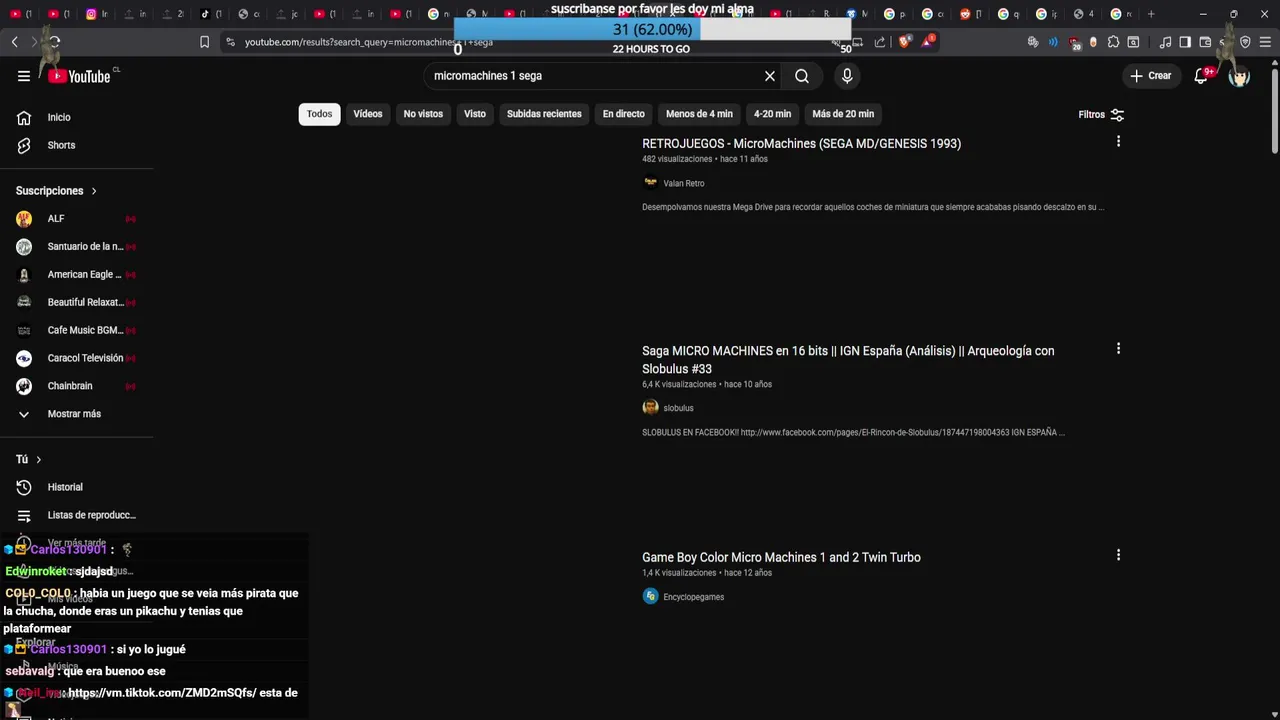Viewport: 1280px width, 720px height.
Task: Open the Filtros panel
Action: [1101, 115]
